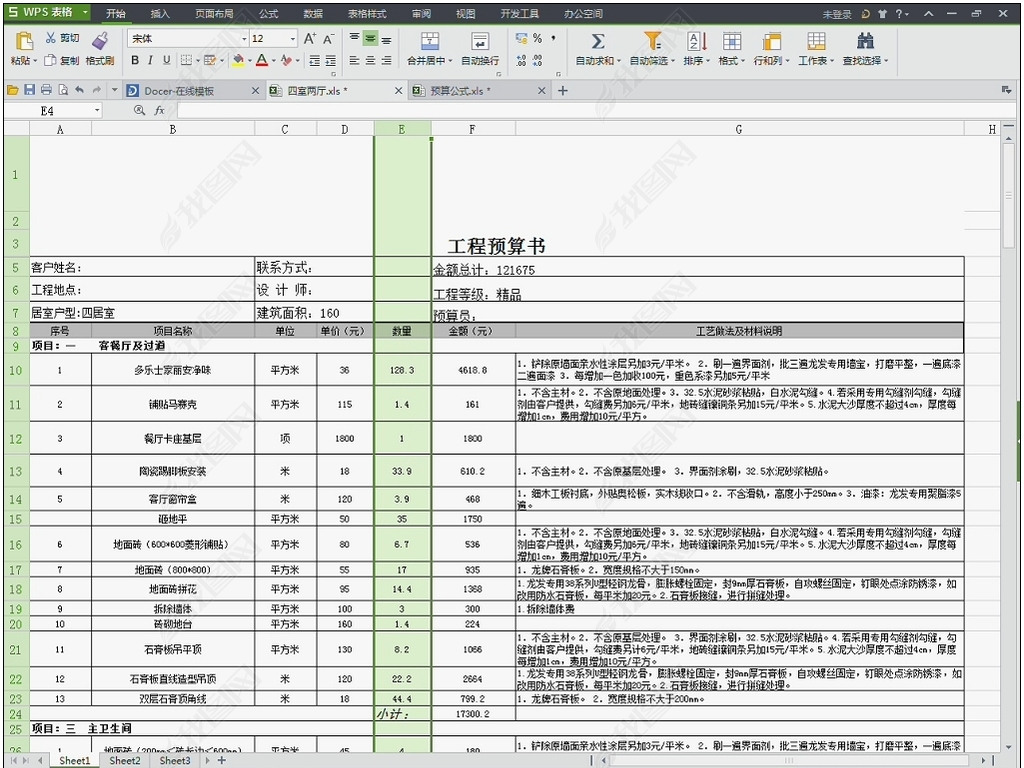
Task: Toggle underline formatting
Action: tap(167, 60)
